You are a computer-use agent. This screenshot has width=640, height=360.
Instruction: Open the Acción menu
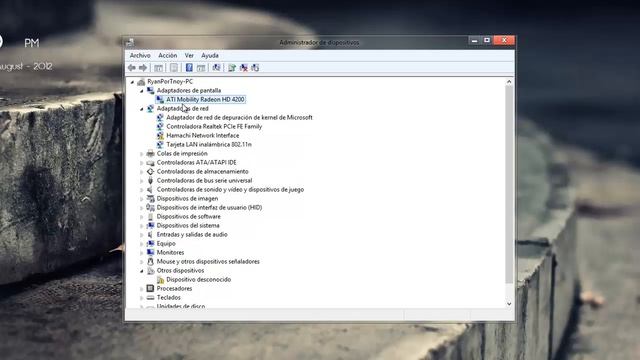[x=168, y=55]
